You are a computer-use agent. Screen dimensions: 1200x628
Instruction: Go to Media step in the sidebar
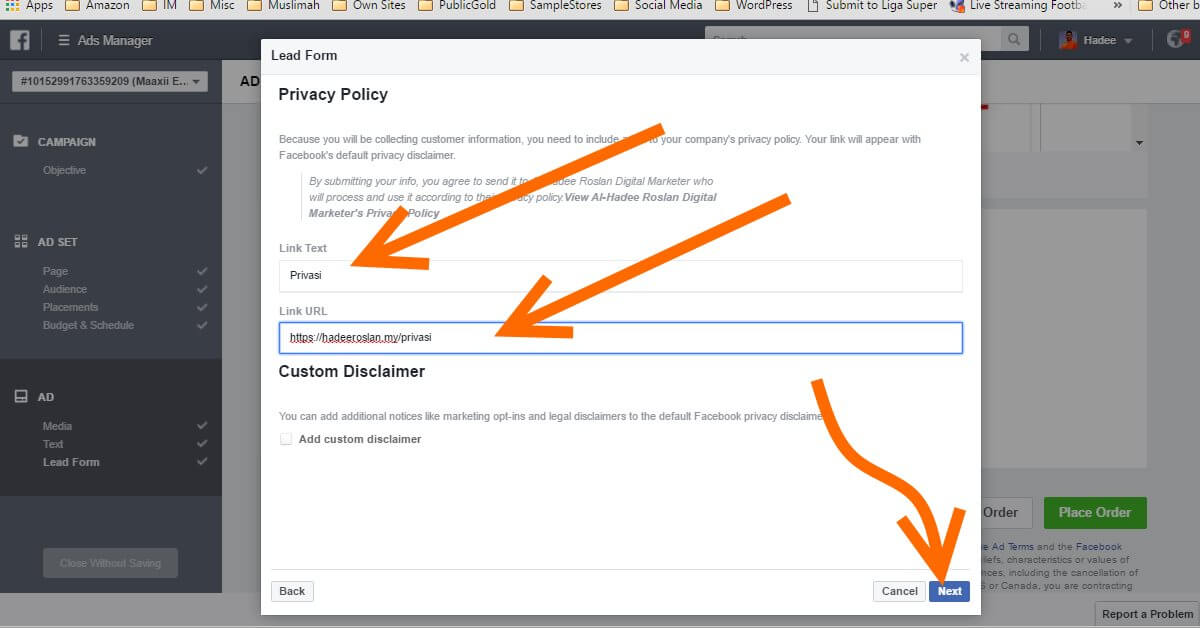tap(57, 426)
